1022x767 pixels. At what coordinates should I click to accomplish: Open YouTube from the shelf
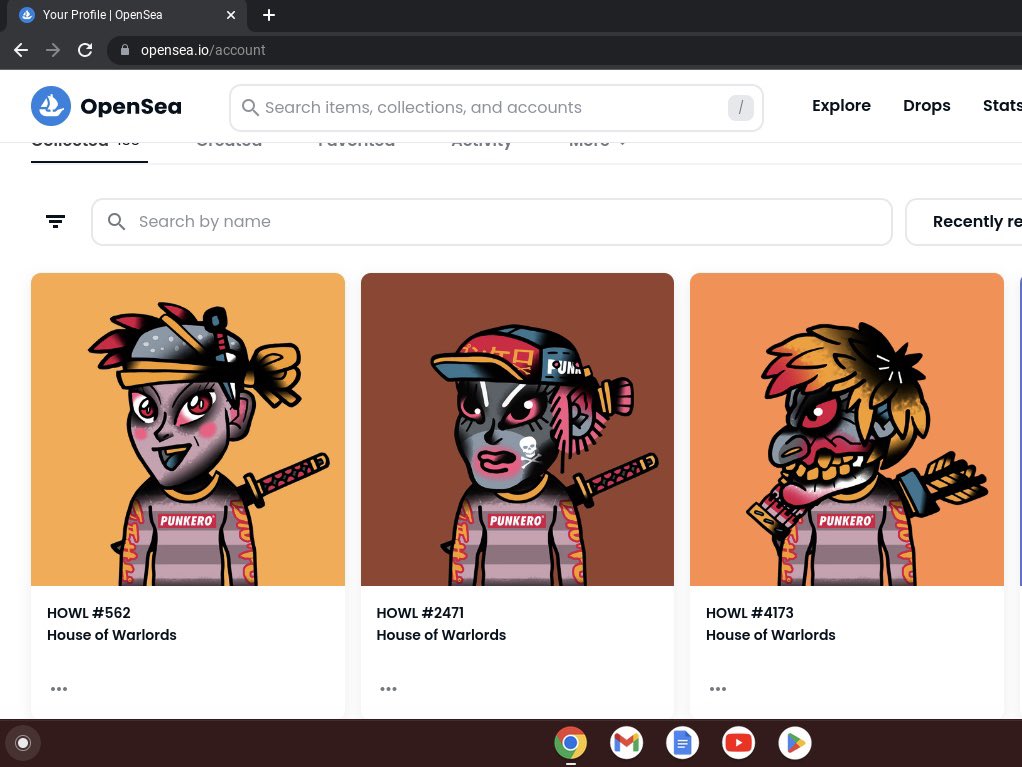point(738,743)
